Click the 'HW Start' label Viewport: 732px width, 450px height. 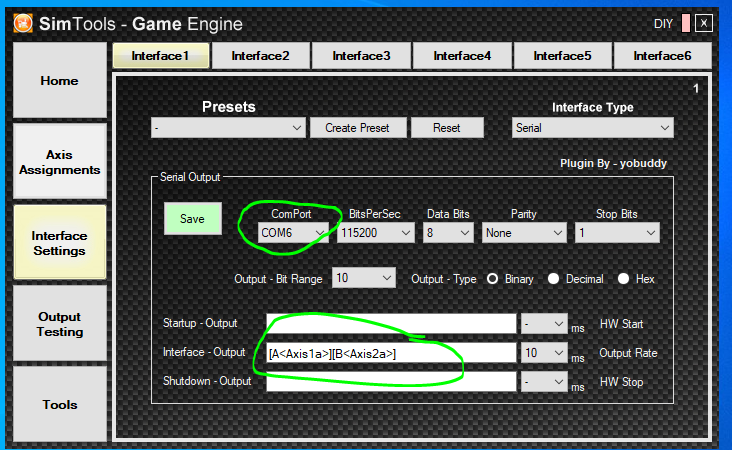(621, 323)
